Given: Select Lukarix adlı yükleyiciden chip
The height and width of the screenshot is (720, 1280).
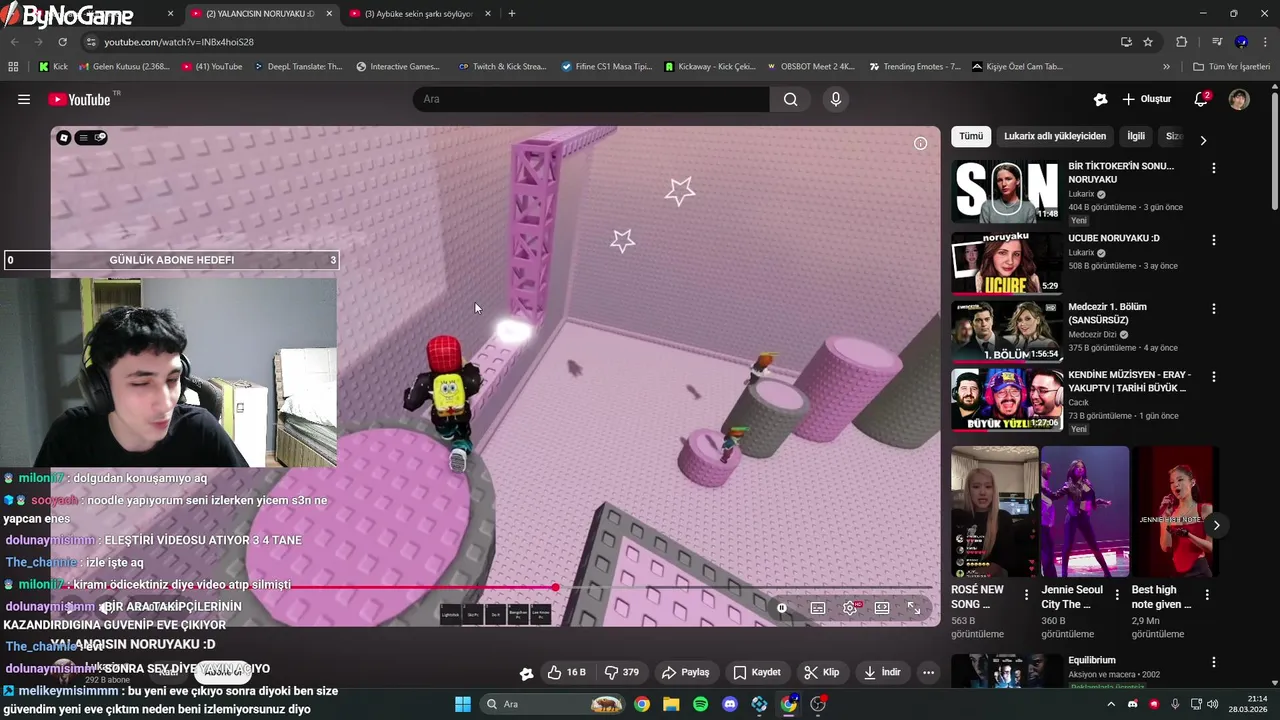Looking at the screenshot, I should (x=1055, y=136).
